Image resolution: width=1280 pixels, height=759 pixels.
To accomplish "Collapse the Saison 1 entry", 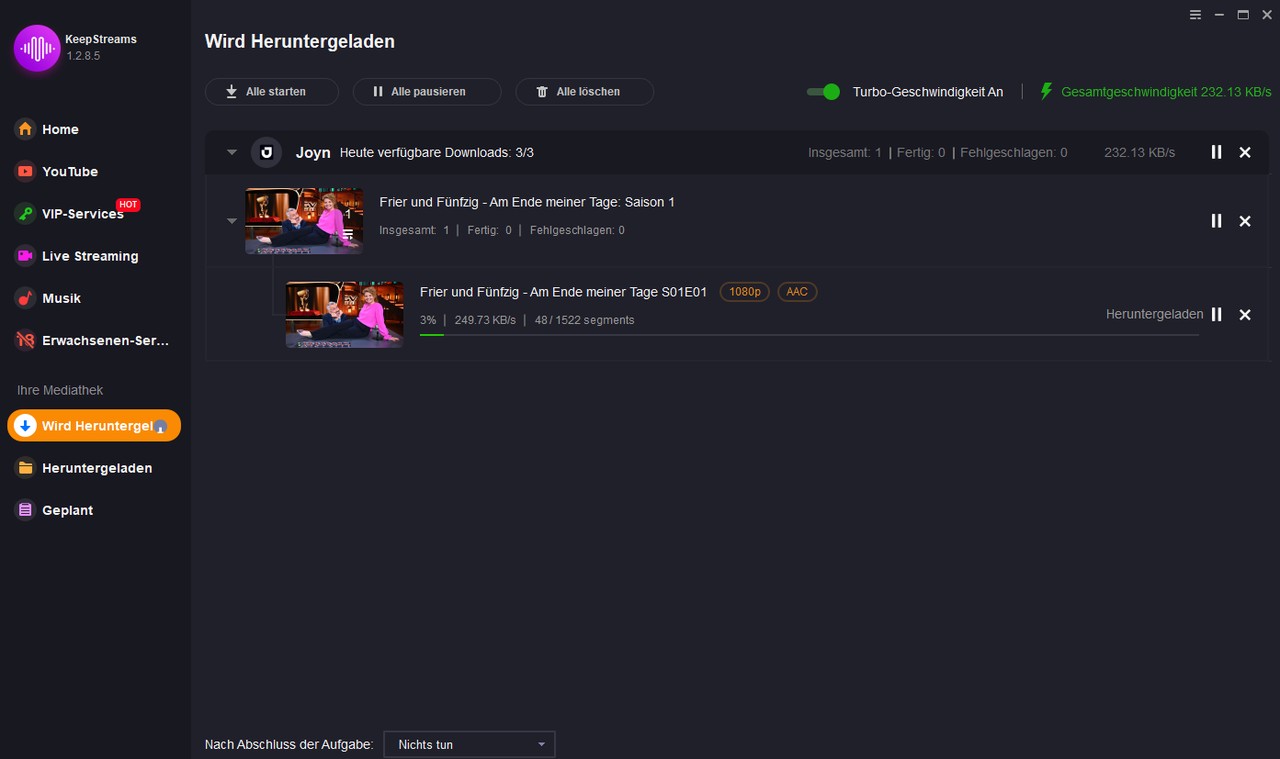I will click(231, 221).
